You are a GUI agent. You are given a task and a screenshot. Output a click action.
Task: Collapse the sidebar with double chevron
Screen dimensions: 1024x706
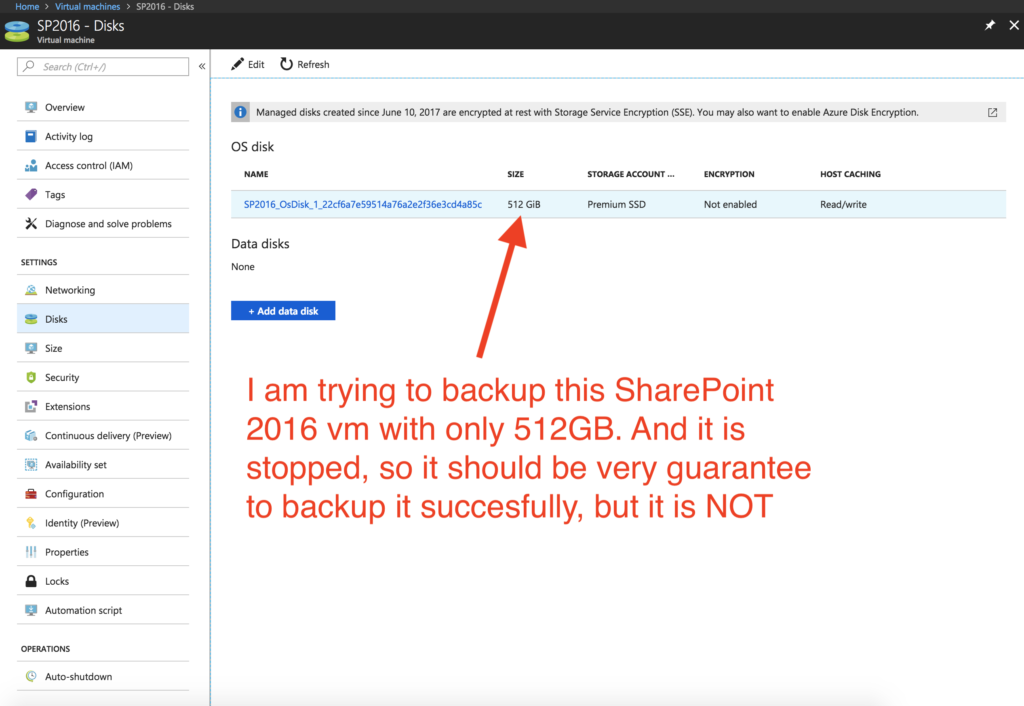point(202,66)
